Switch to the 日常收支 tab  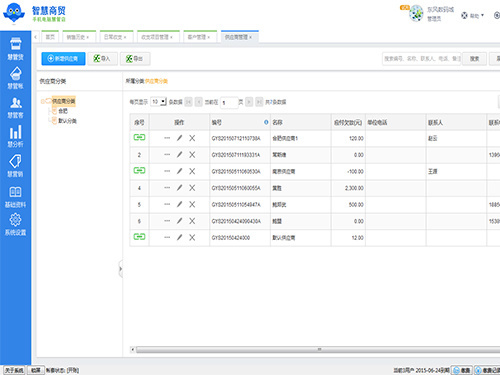pos(116,37)
